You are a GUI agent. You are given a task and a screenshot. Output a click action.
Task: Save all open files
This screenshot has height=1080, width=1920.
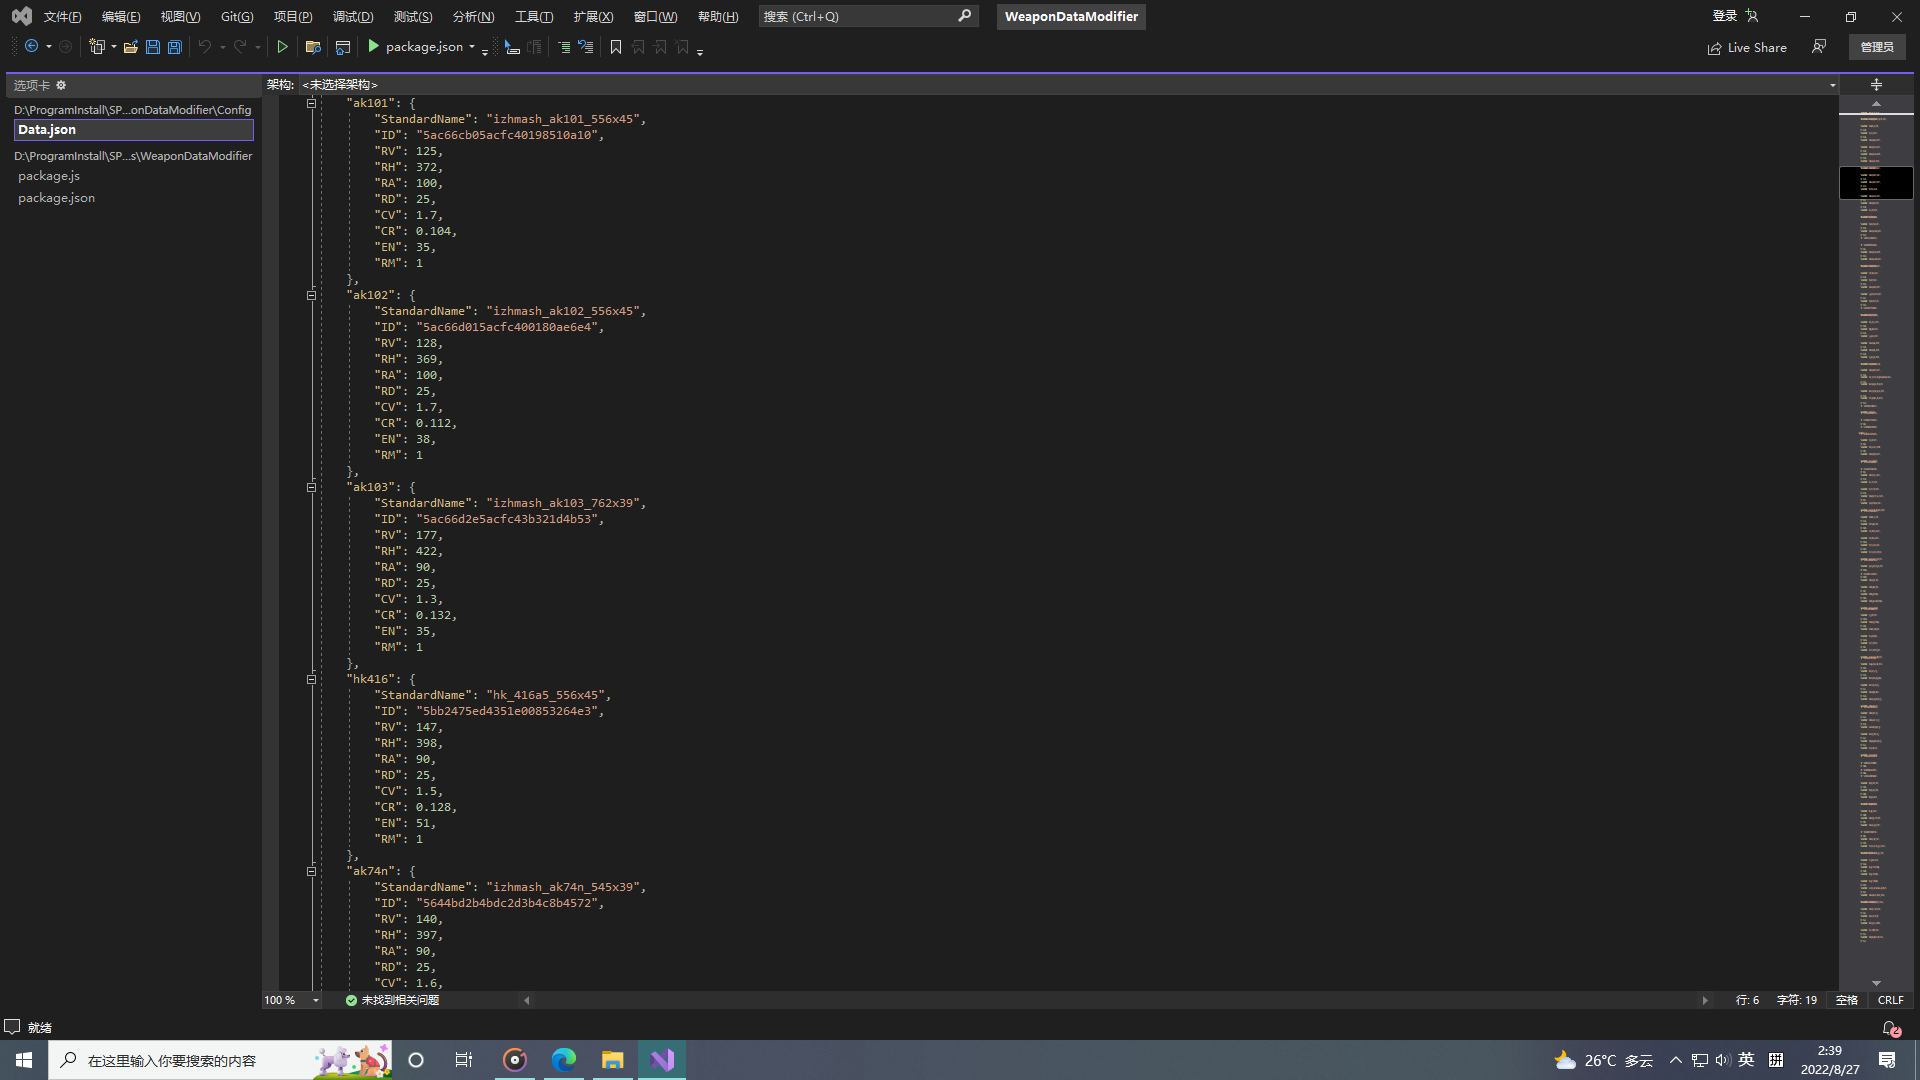pos(173,46)
